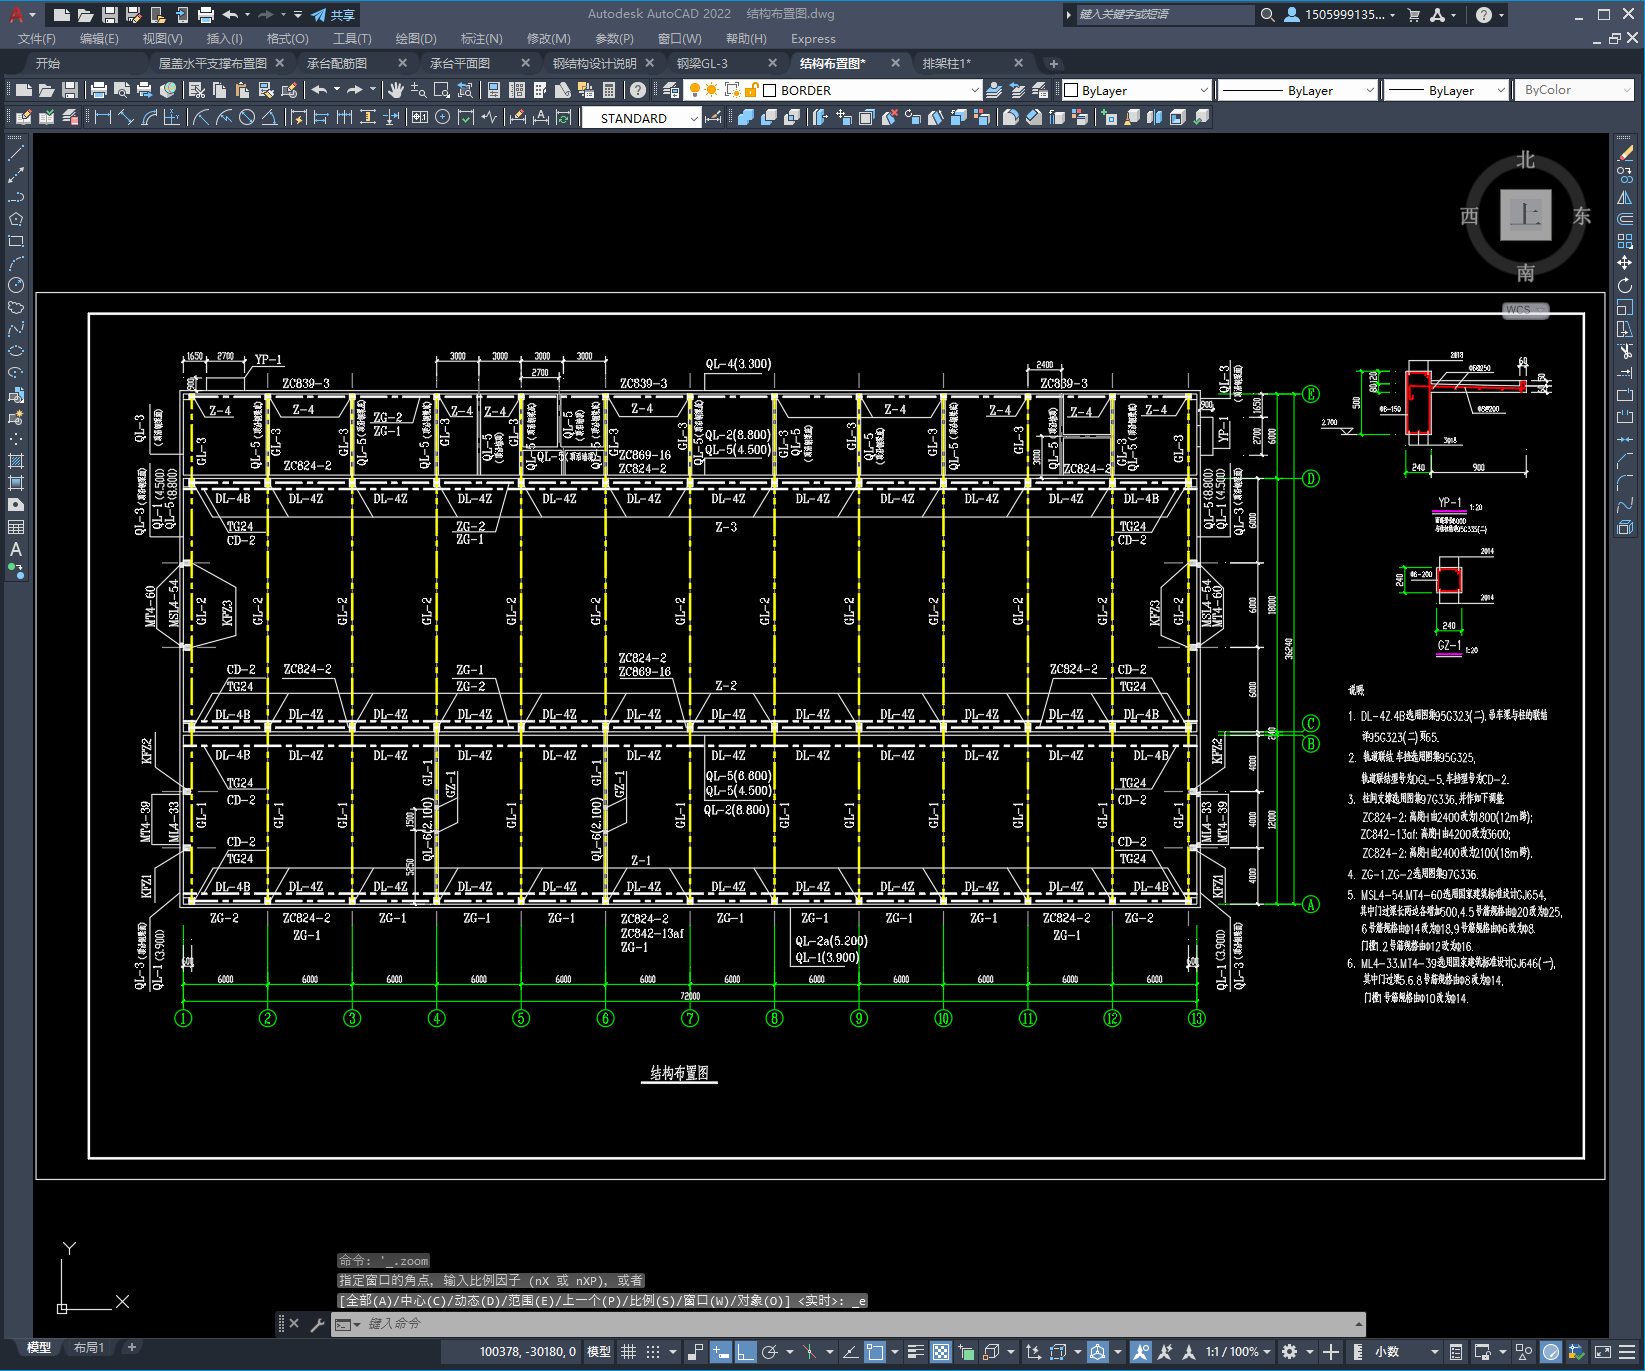Select the Circle tool in draw toolbar

click(x=16, y=285)
